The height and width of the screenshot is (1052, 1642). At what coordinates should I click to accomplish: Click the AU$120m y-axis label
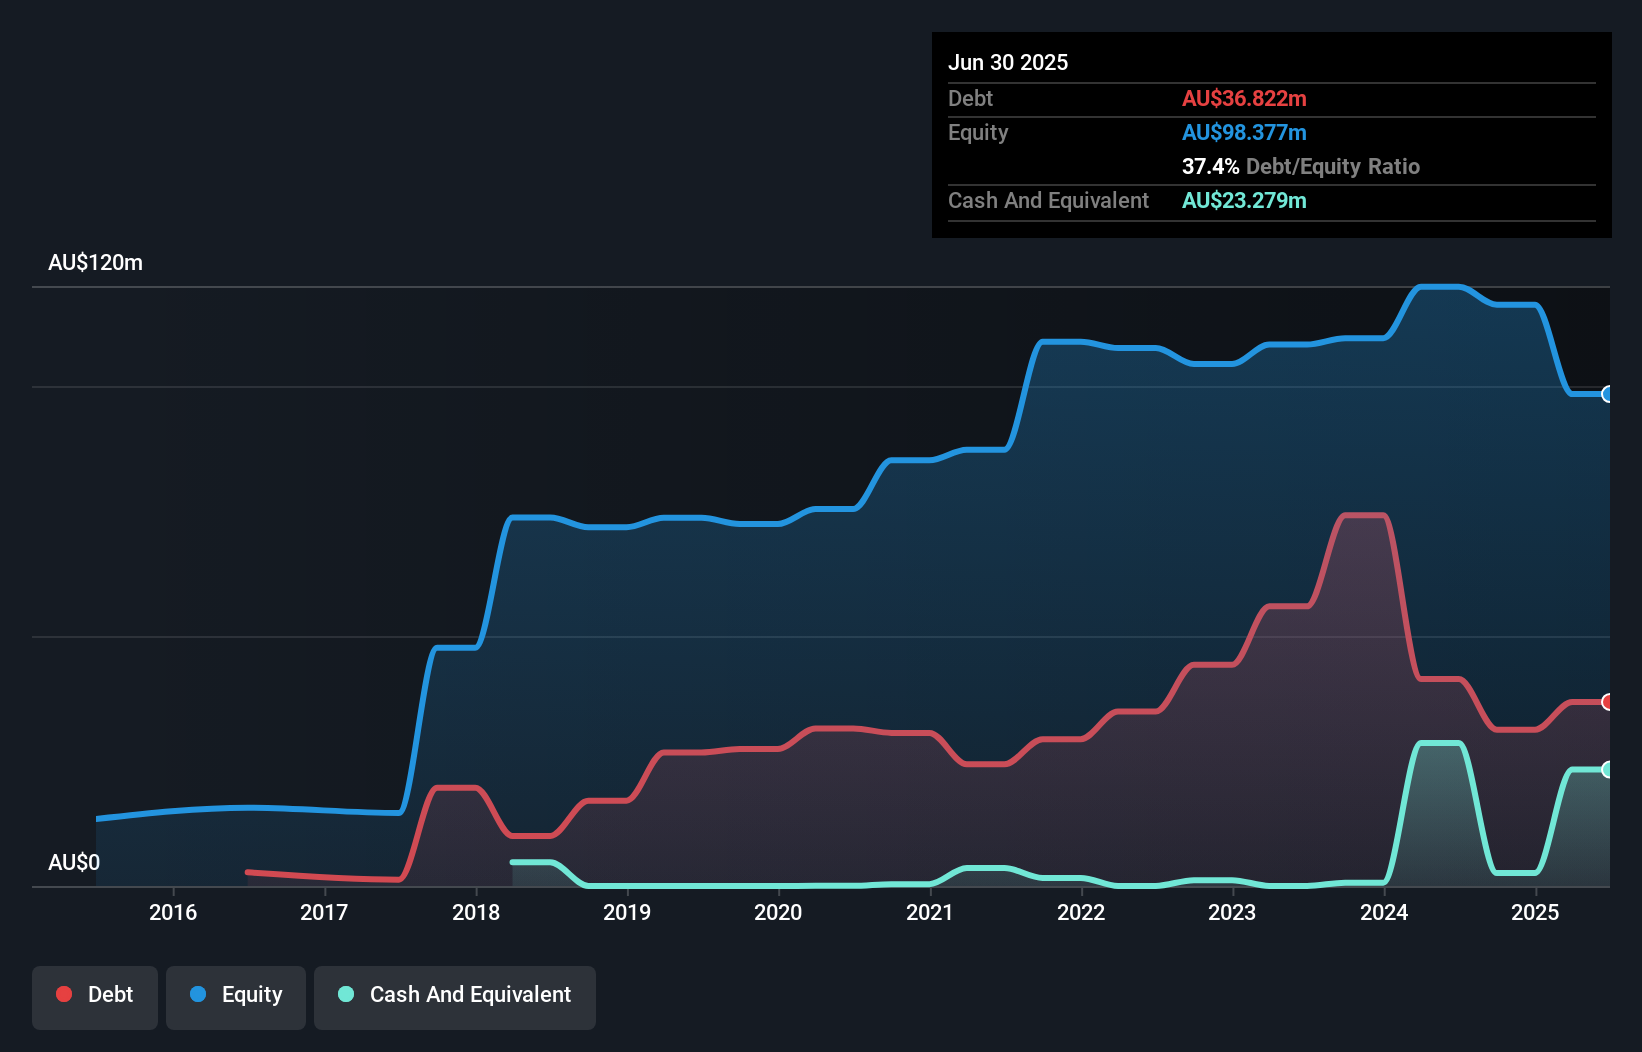[95, 263]
